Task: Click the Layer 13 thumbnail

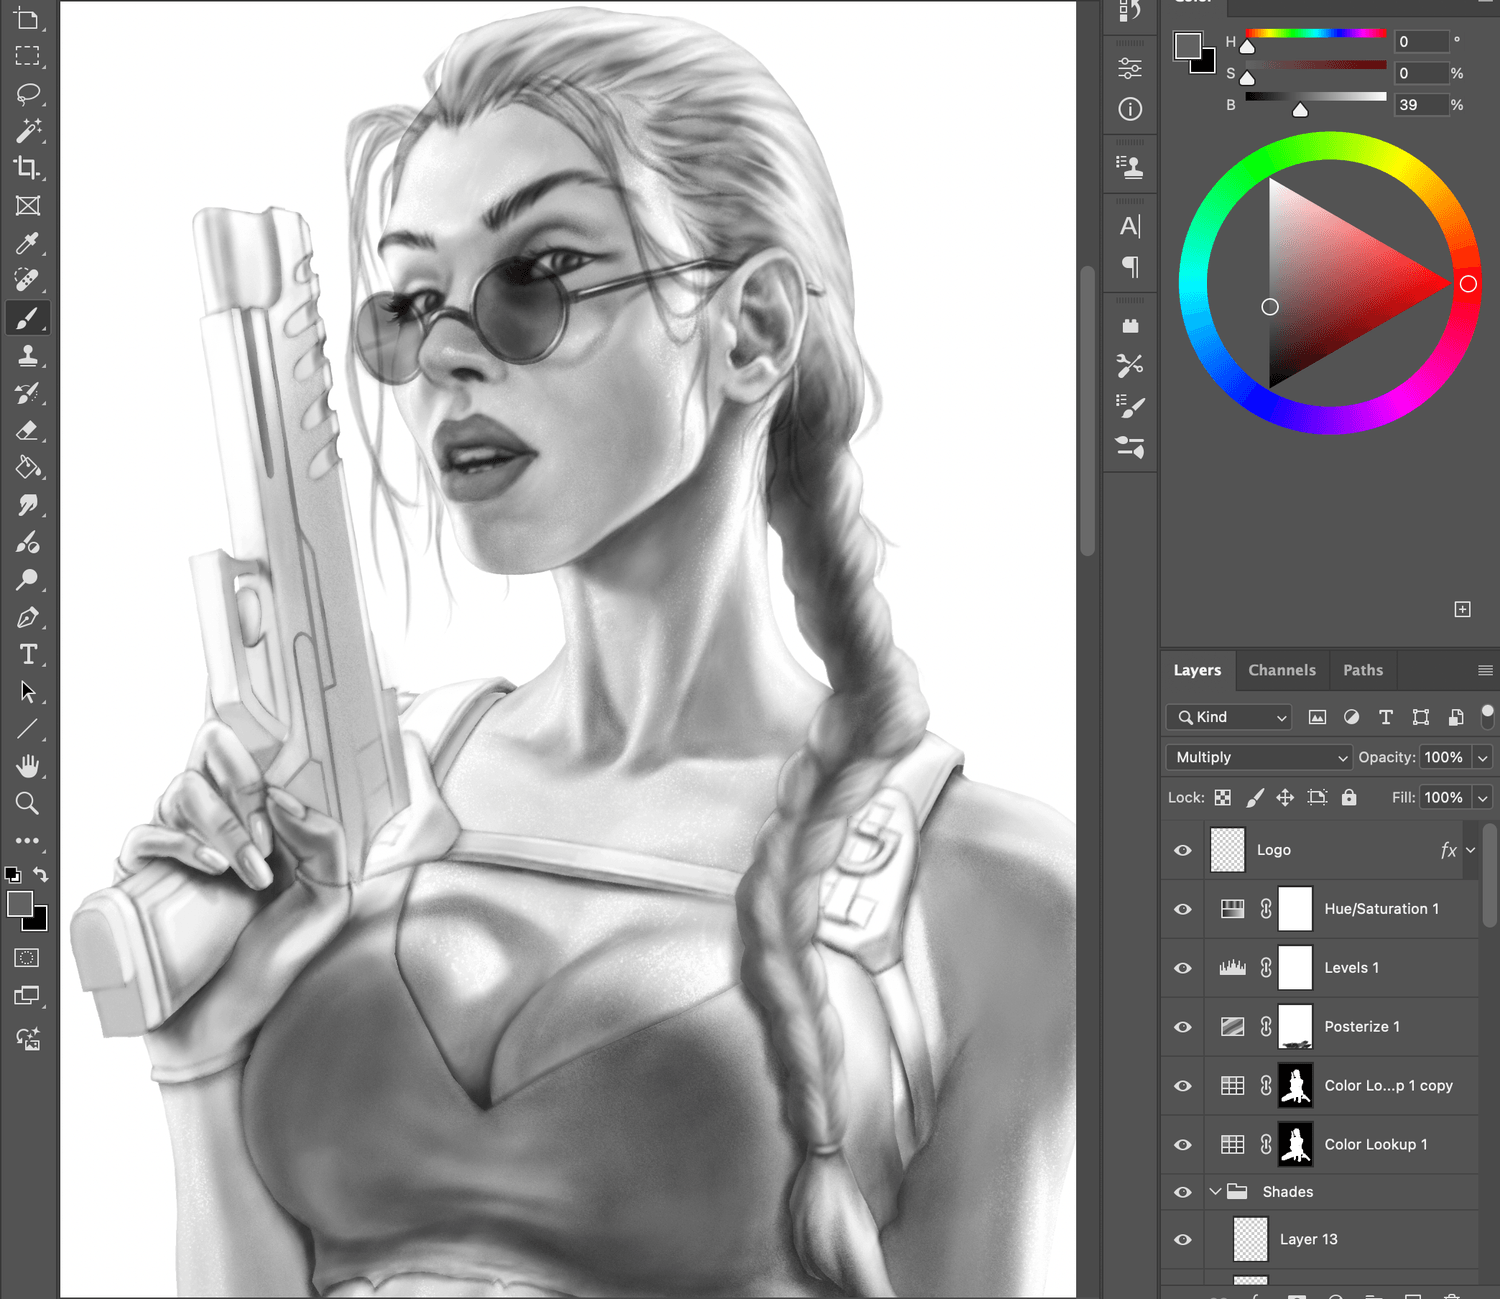Action: pos(1250,1239)
